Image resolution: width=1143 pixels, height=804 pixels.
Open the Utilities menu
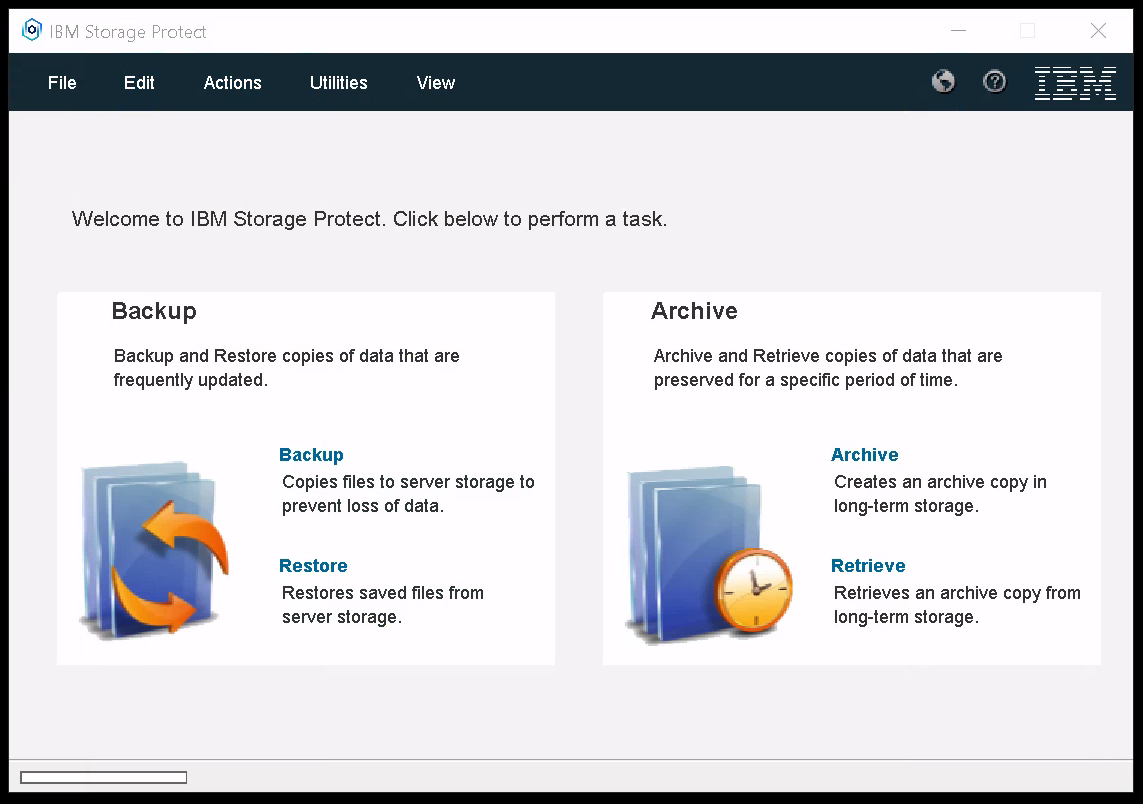[338, 83]
